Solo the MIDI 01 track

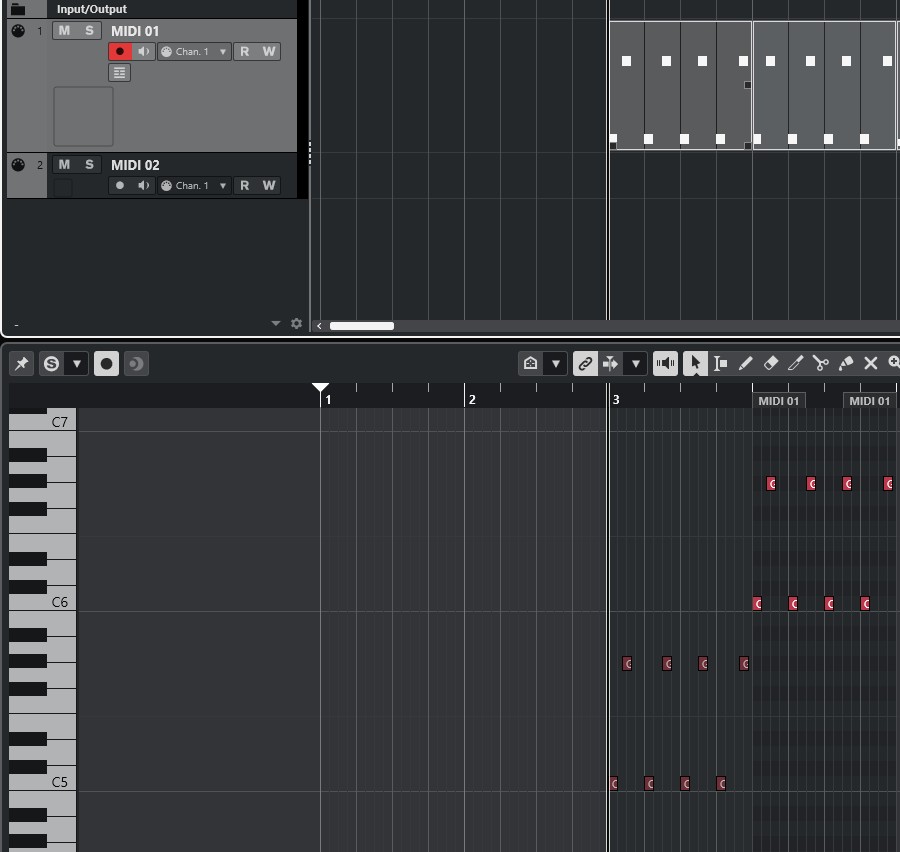point(89,31)
